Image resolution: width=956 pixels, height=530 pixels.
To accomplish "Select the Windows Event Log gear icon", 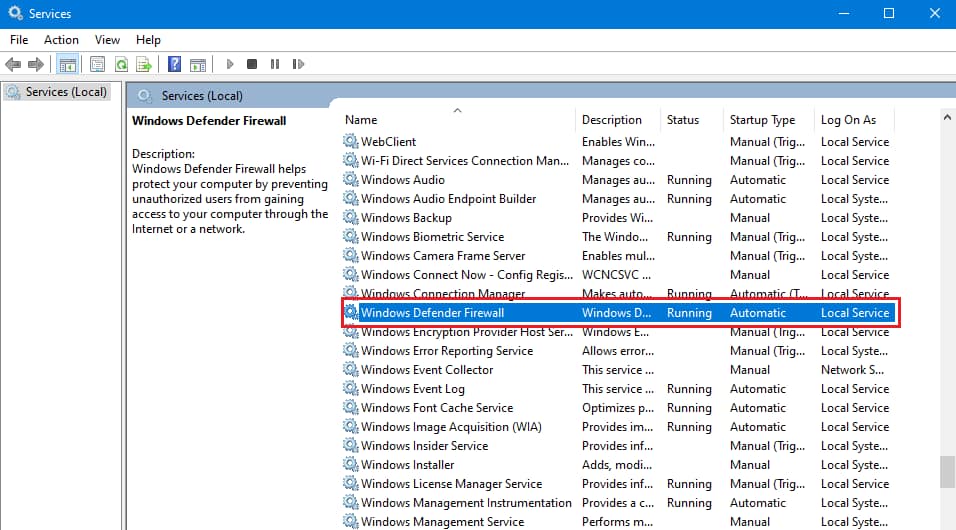I will [x=351, y=388].
